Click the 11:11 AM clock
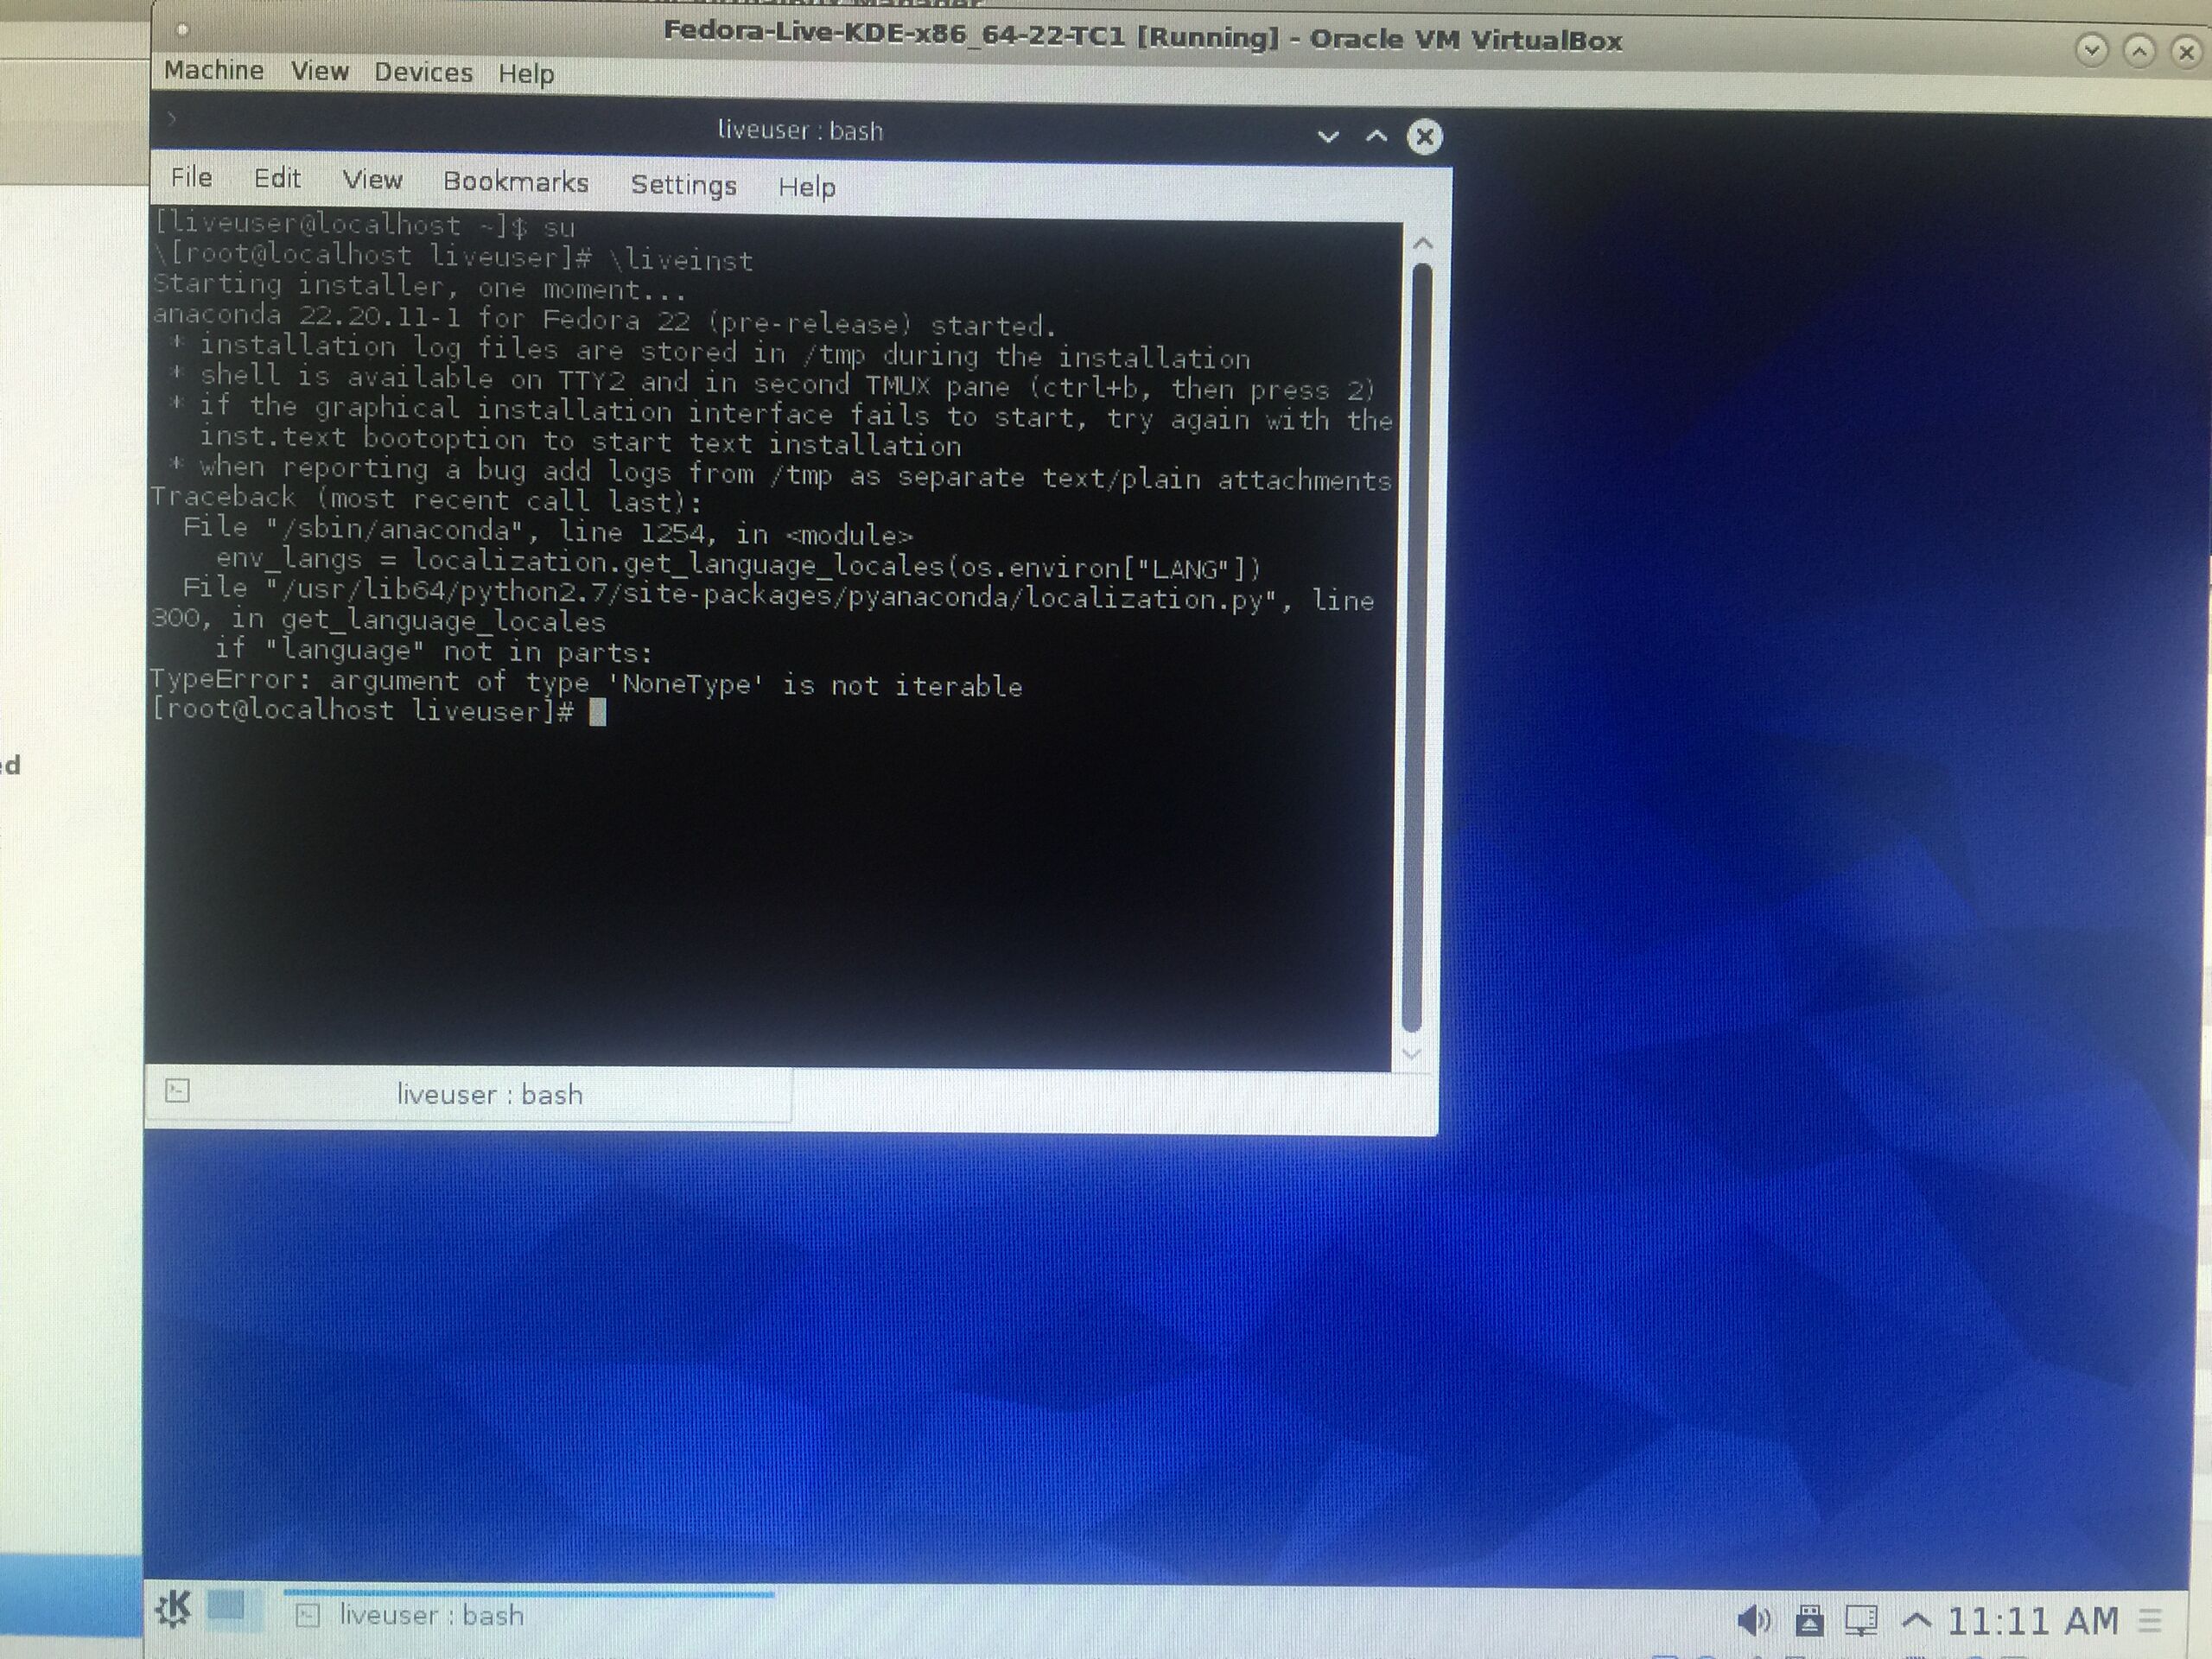The width and height of the screenshot is (2212, 1659). click(x=2032, y=1621)
